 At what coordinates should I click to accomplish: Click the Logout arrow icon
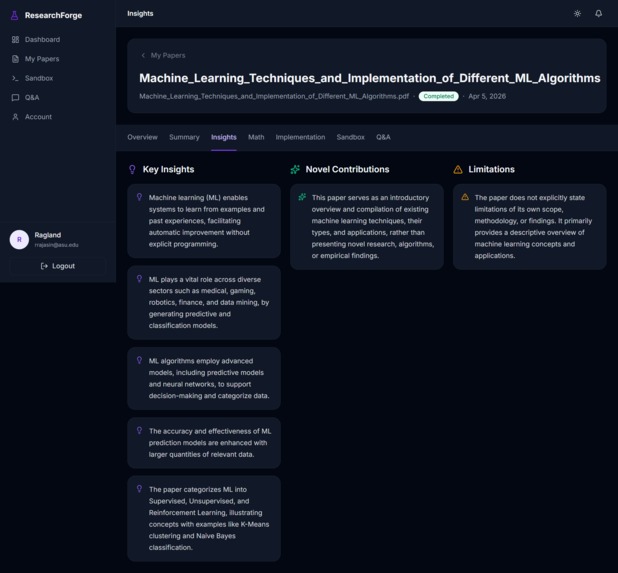click(x=44, y=266)
